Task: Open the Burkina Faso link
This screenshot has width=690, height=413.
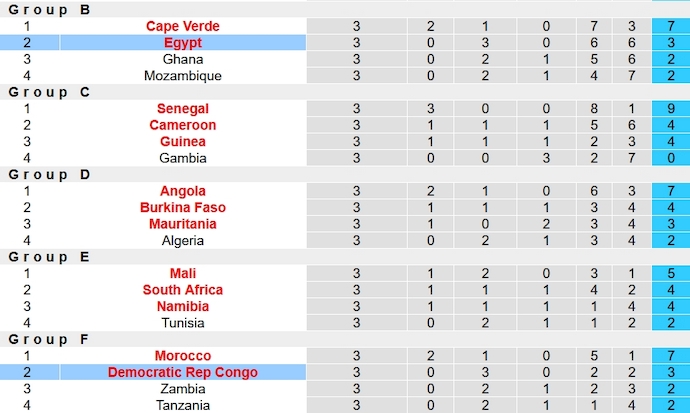Action: (182, 208)
